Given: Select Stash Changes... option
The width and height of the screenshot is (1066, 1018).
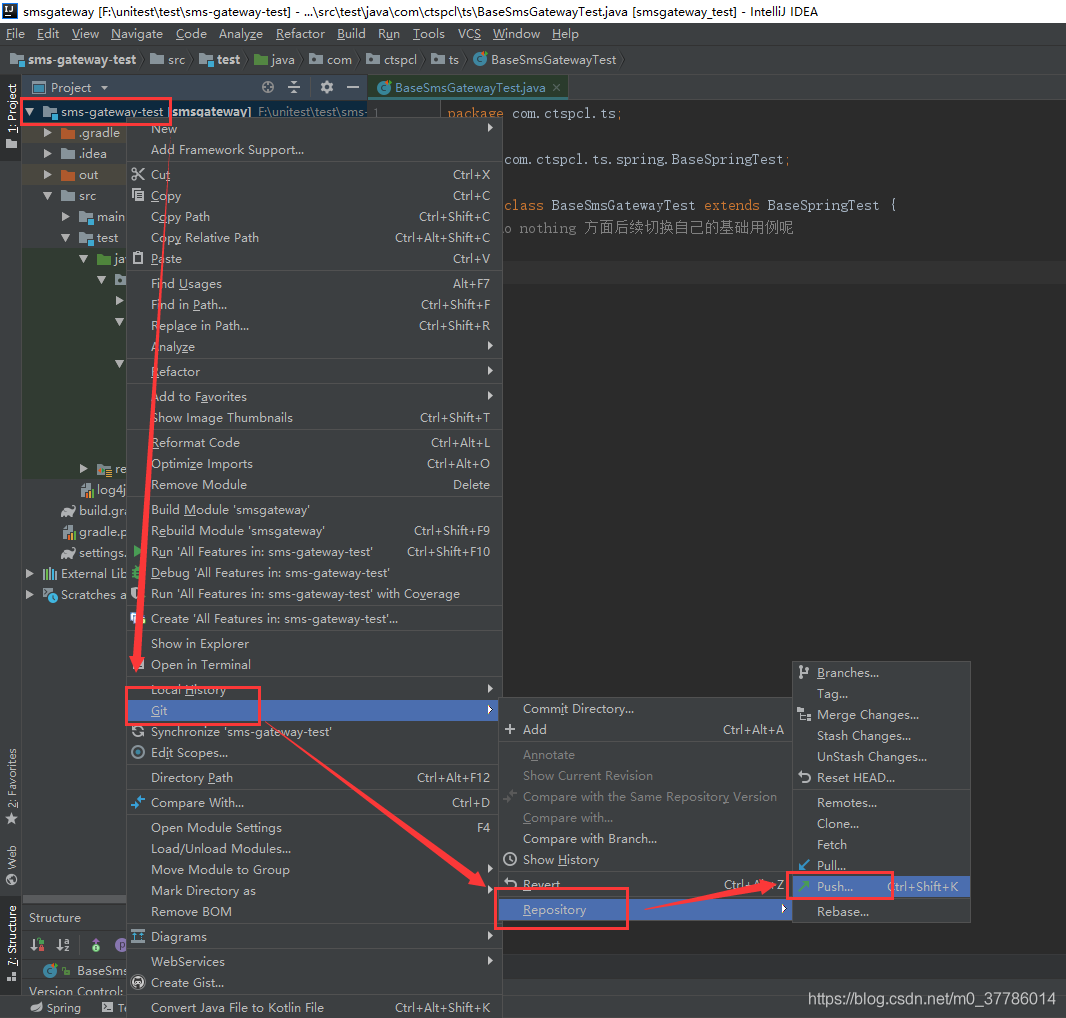Looking at the screenshot, I should click(x=882, y=735).
